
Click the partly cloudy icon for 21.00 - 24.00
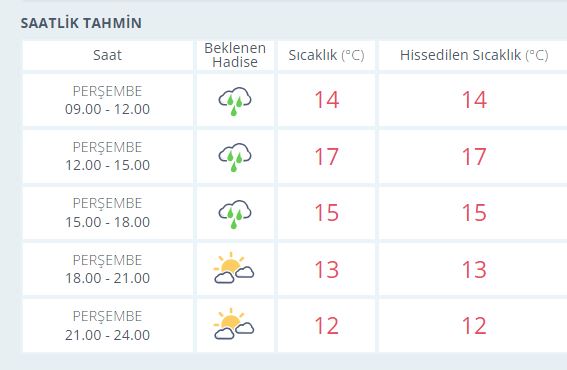click(234, 324)
